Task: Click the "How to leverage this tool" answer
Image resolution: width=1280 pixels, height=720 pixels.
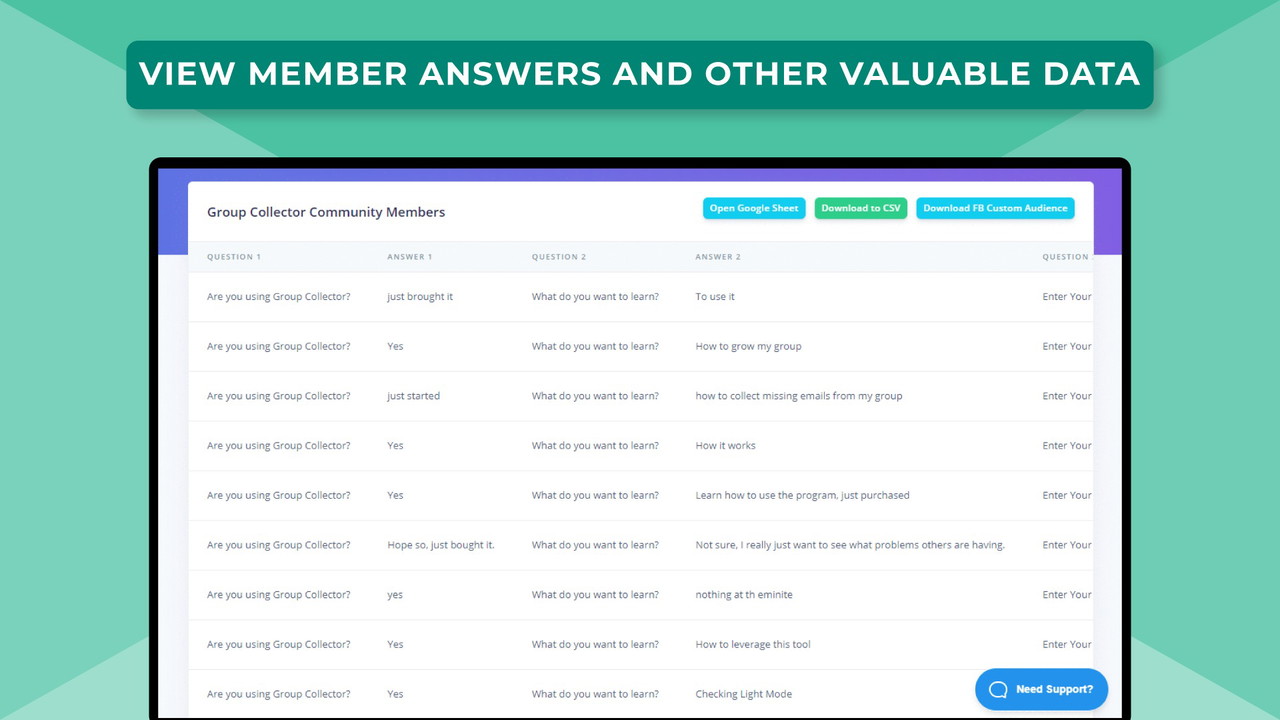Action: coord(752,644)
